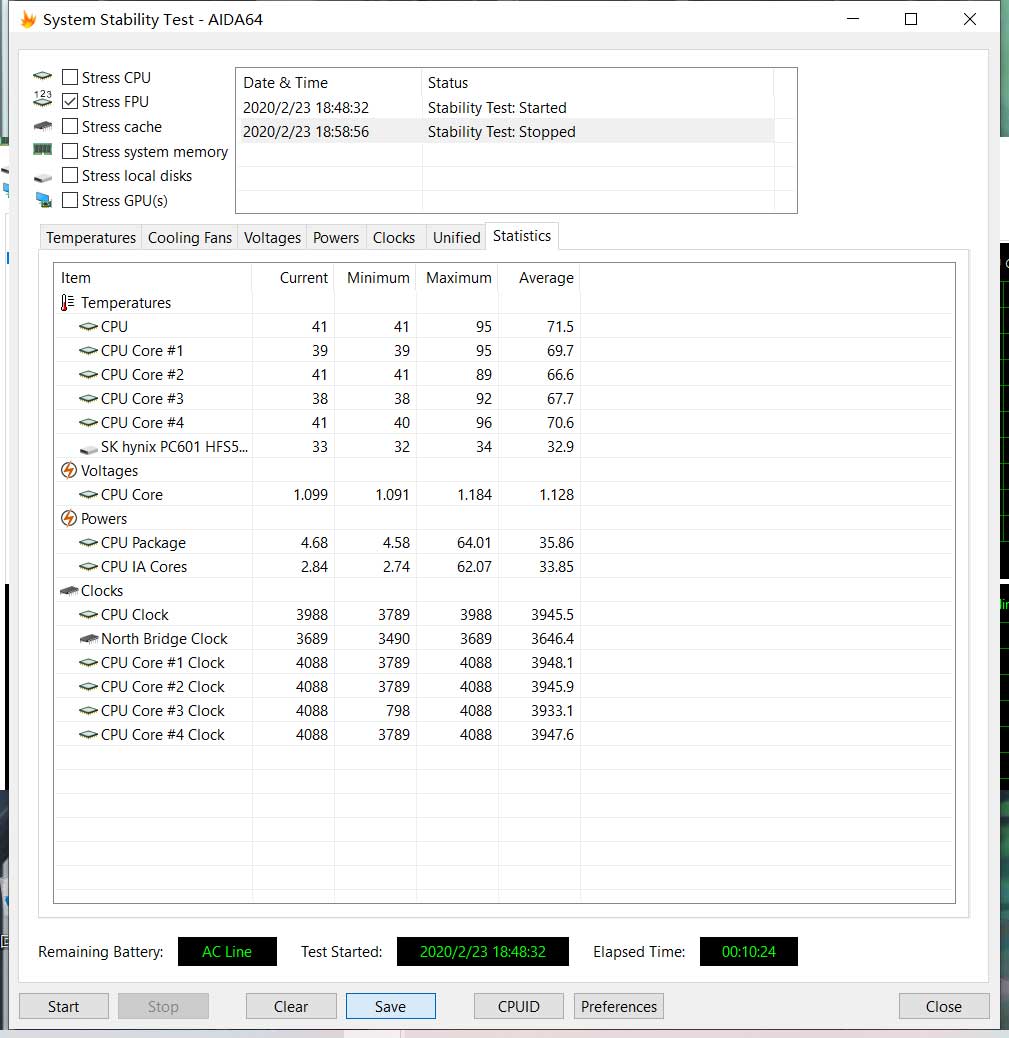This screenshot has height=1038, width=1009.
Task: Click the chip icon of the CPU Core #3 temperature row
Action: pos(88,399)
